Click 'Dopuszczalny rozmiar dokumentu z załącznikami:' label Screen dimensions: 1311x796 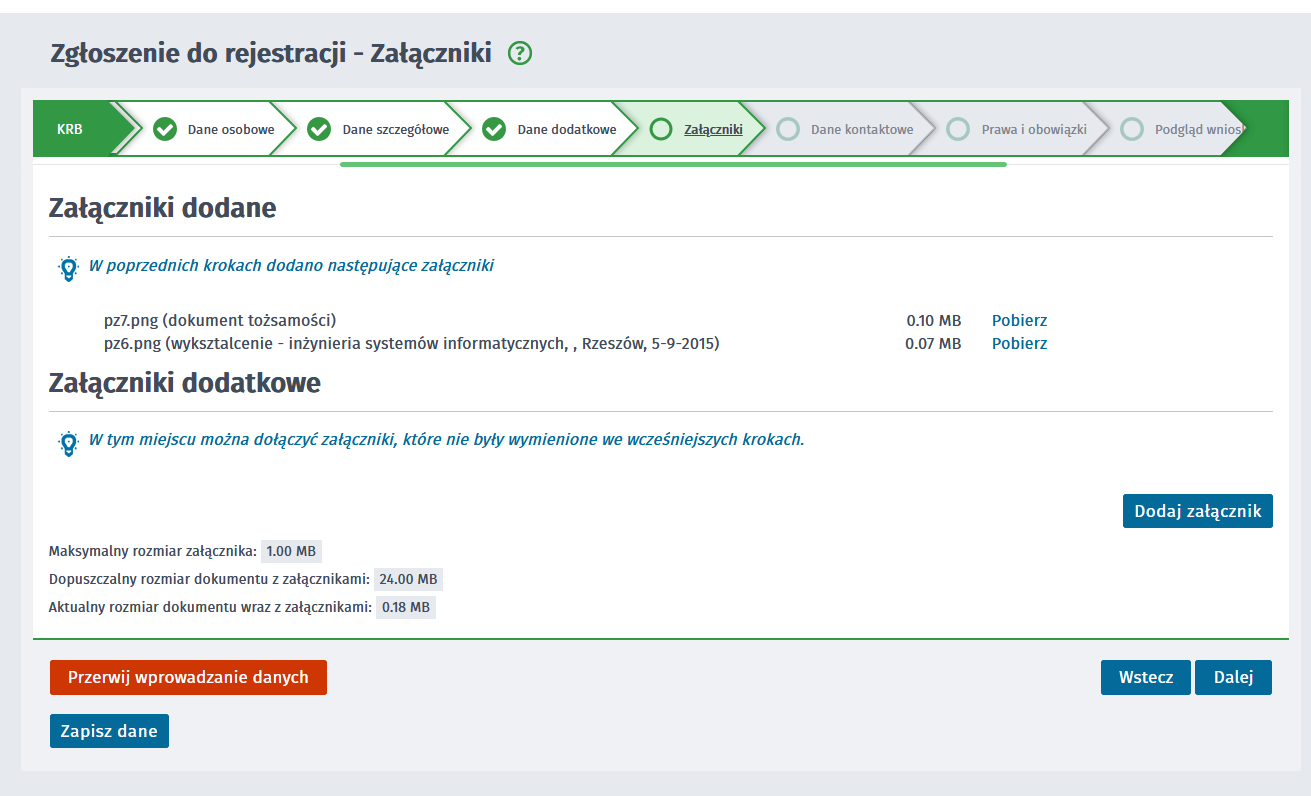tap(209, 579)
